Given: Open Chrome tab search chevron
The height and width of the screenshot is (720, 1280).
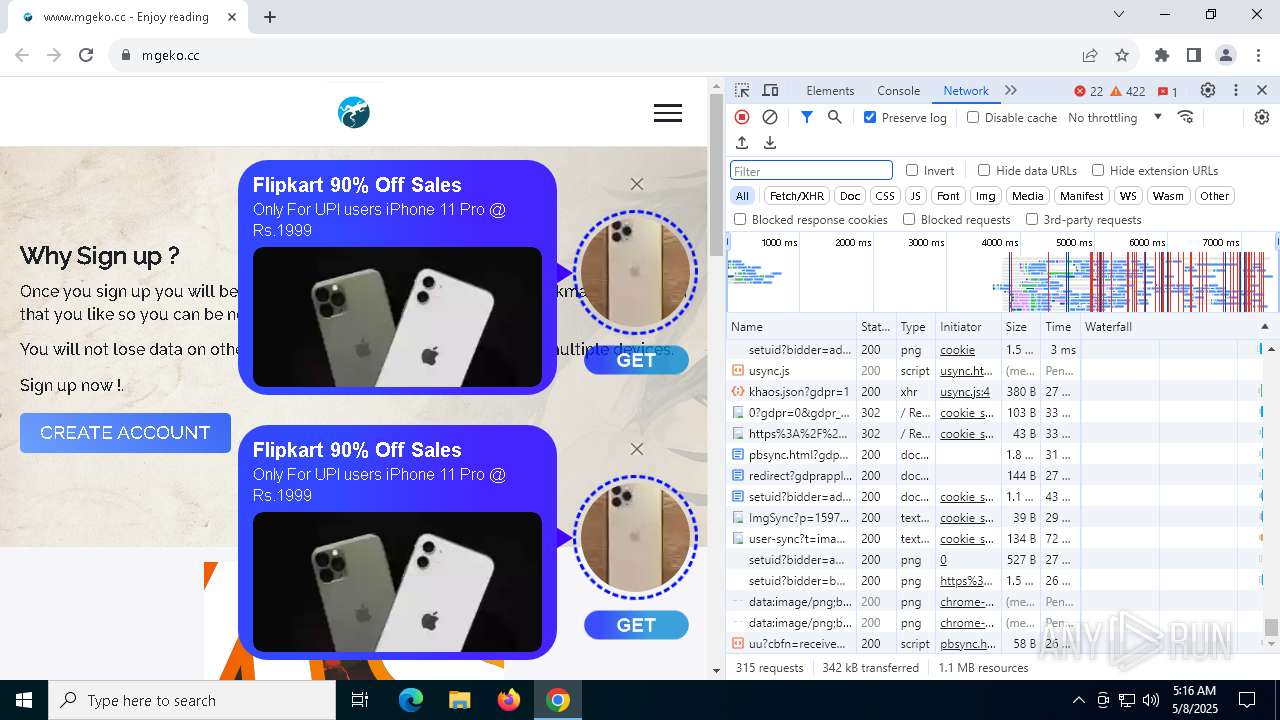Looking at the screenshot, I should (1119, 14).
